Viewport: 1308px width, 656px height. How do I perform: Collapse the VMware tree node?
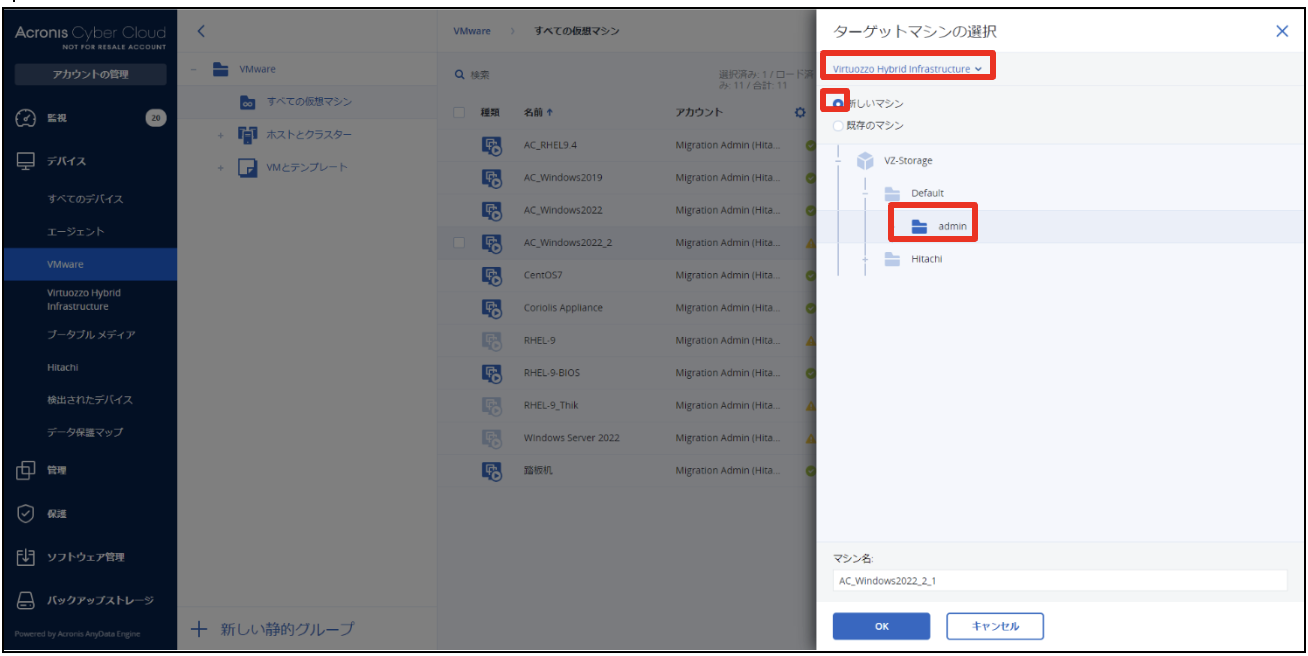coord(193,69)
